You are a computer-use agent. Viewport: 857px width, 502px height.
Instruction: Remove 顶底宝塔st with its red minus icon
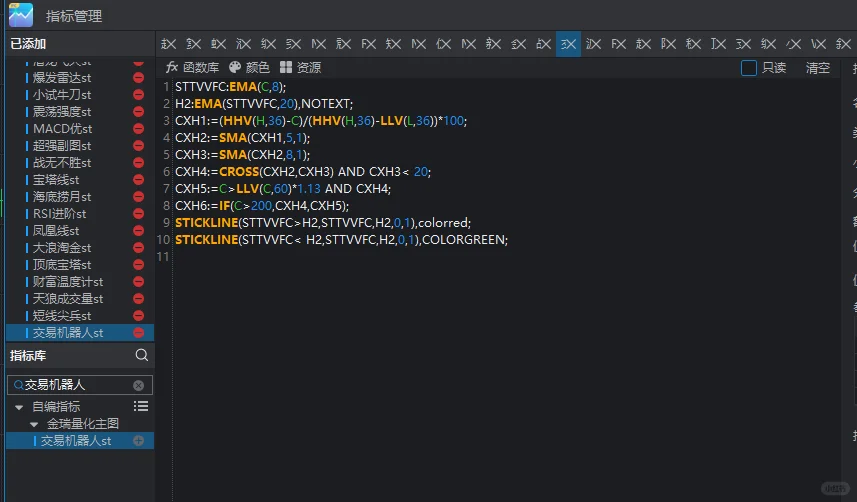[x=138, y=264]
